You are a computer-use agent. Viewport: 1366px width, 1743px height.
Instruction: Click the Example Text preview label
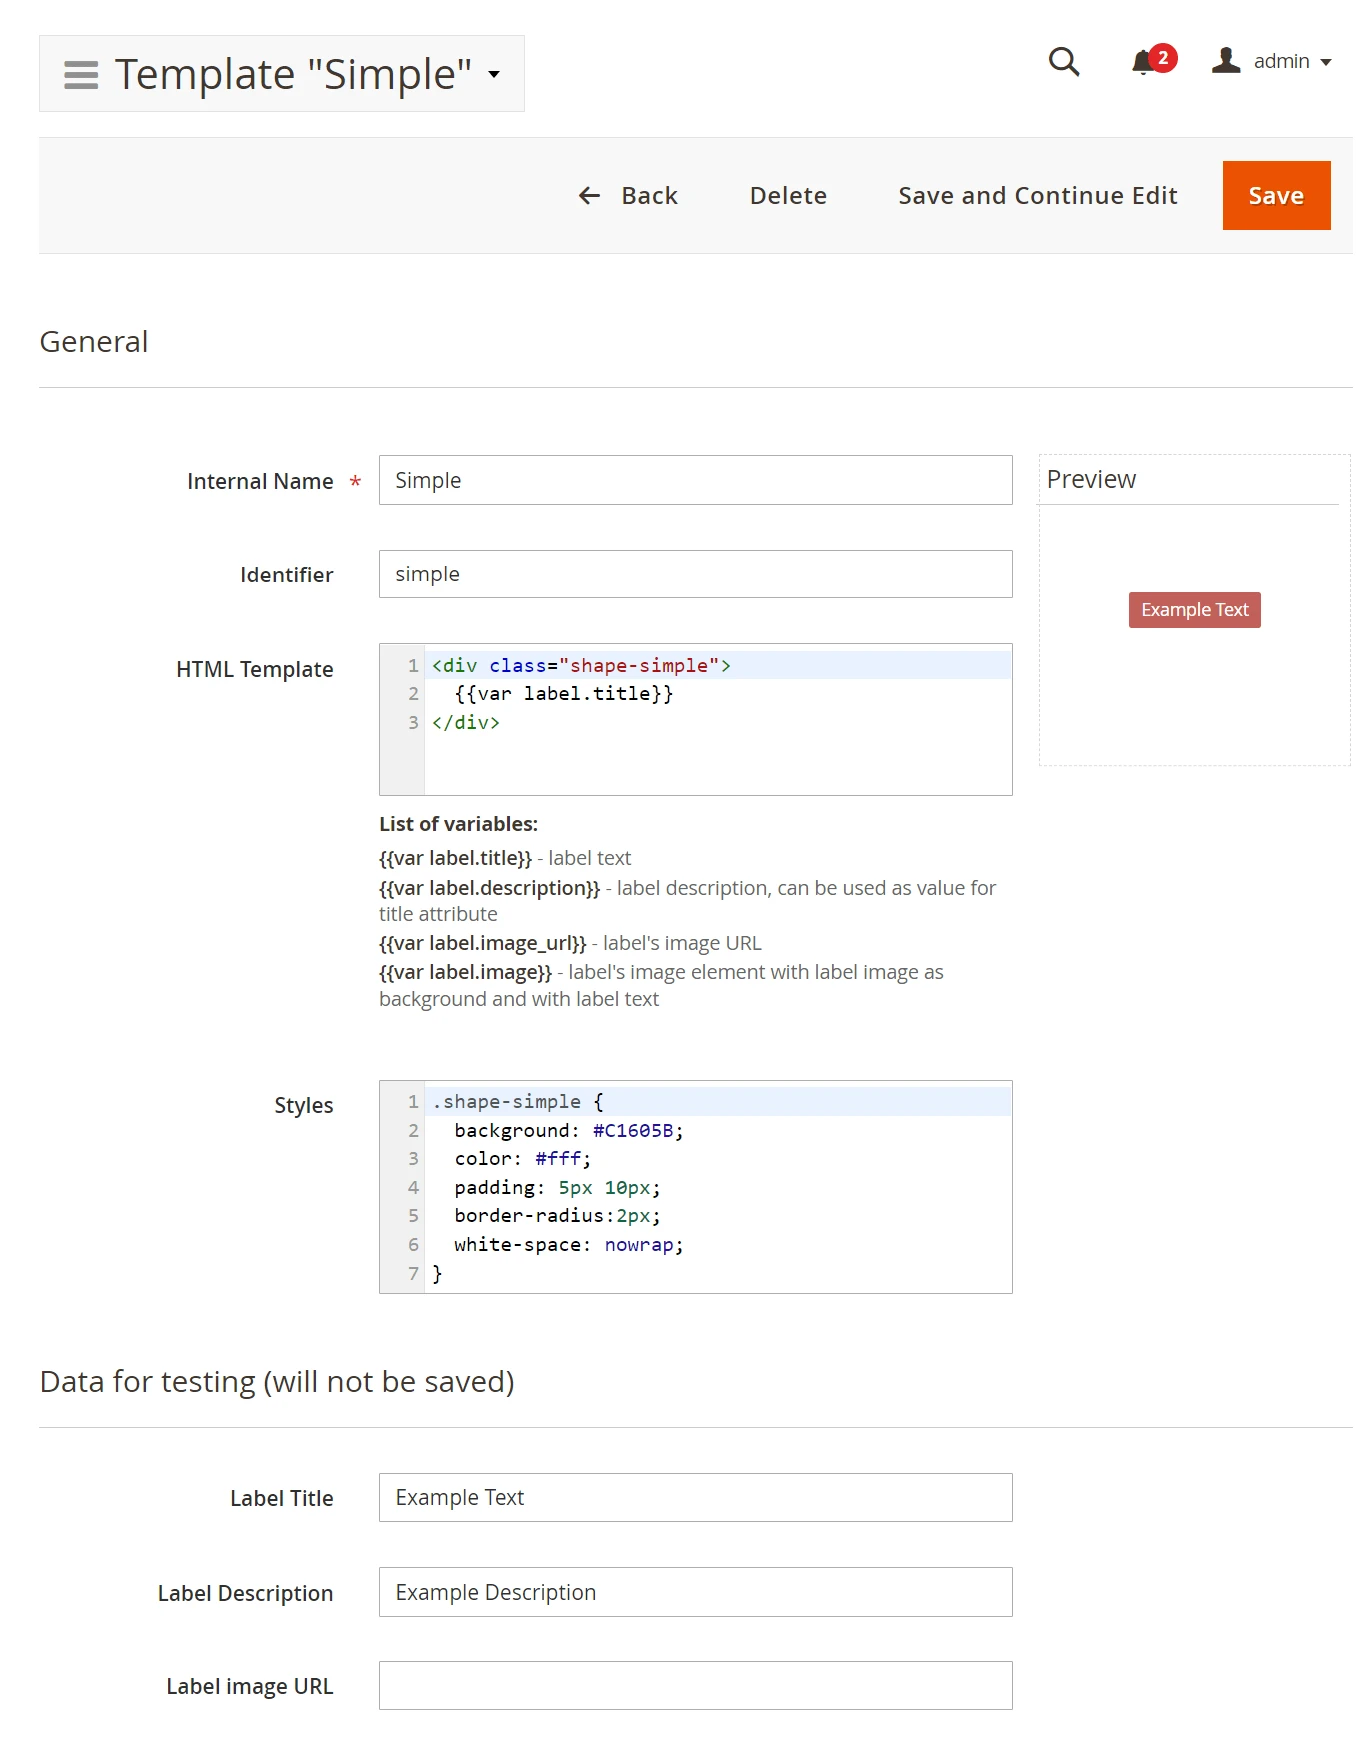point(1194,610)
